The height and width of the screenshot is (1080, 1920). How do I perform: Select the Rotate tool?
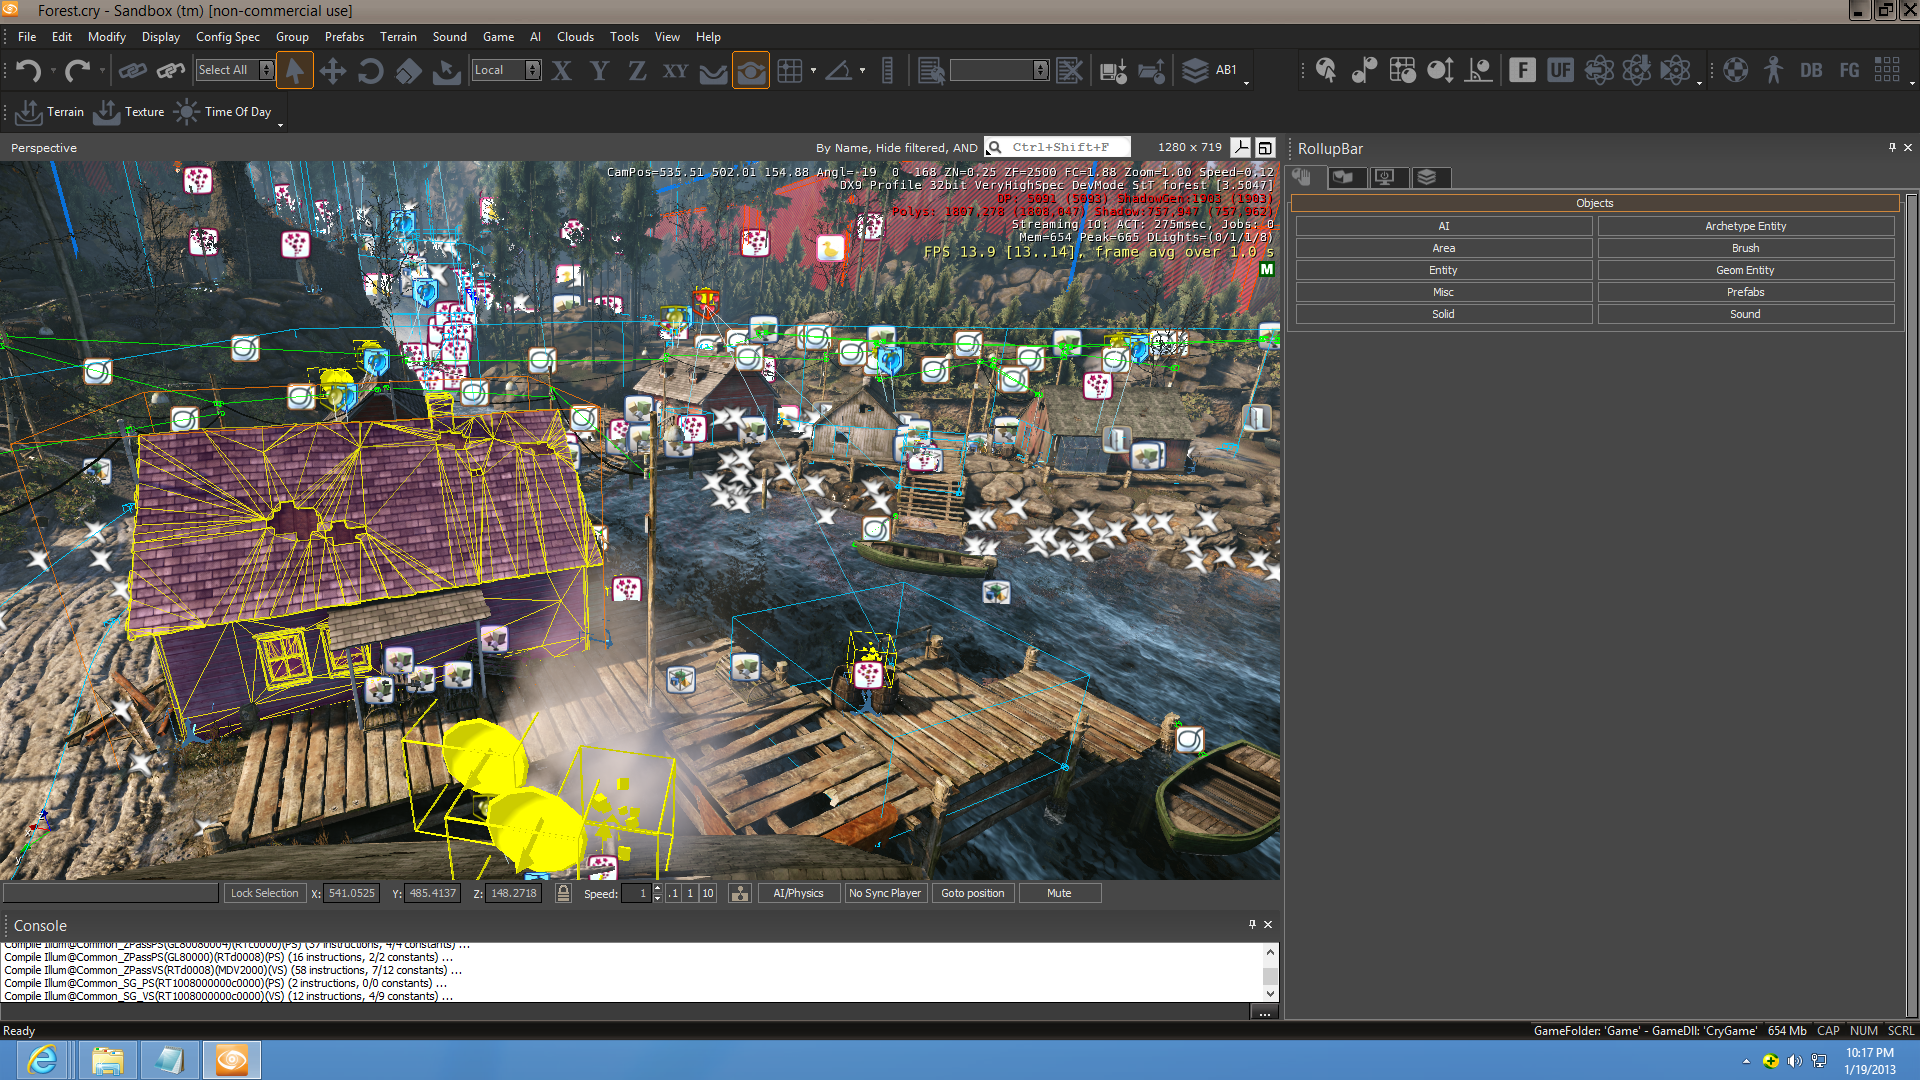pos(370,70)
